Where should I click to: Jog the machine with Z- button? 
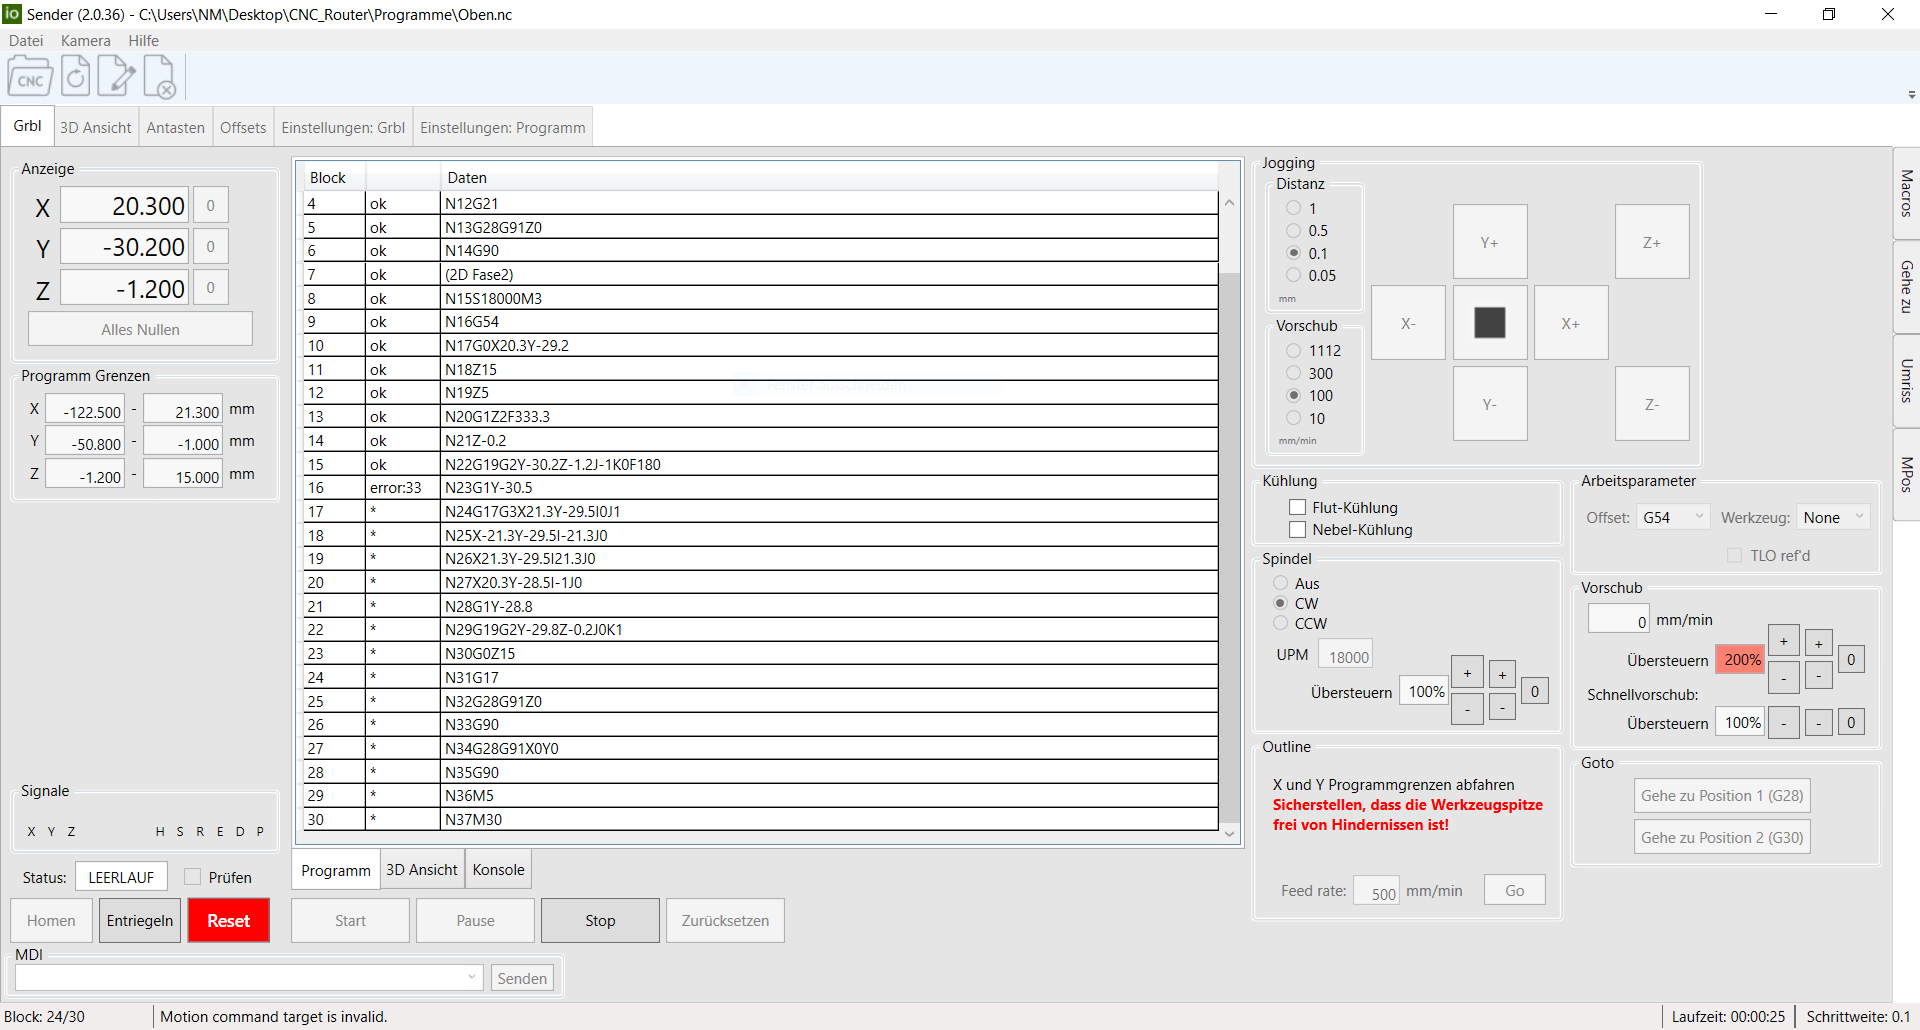point(1651,404)
